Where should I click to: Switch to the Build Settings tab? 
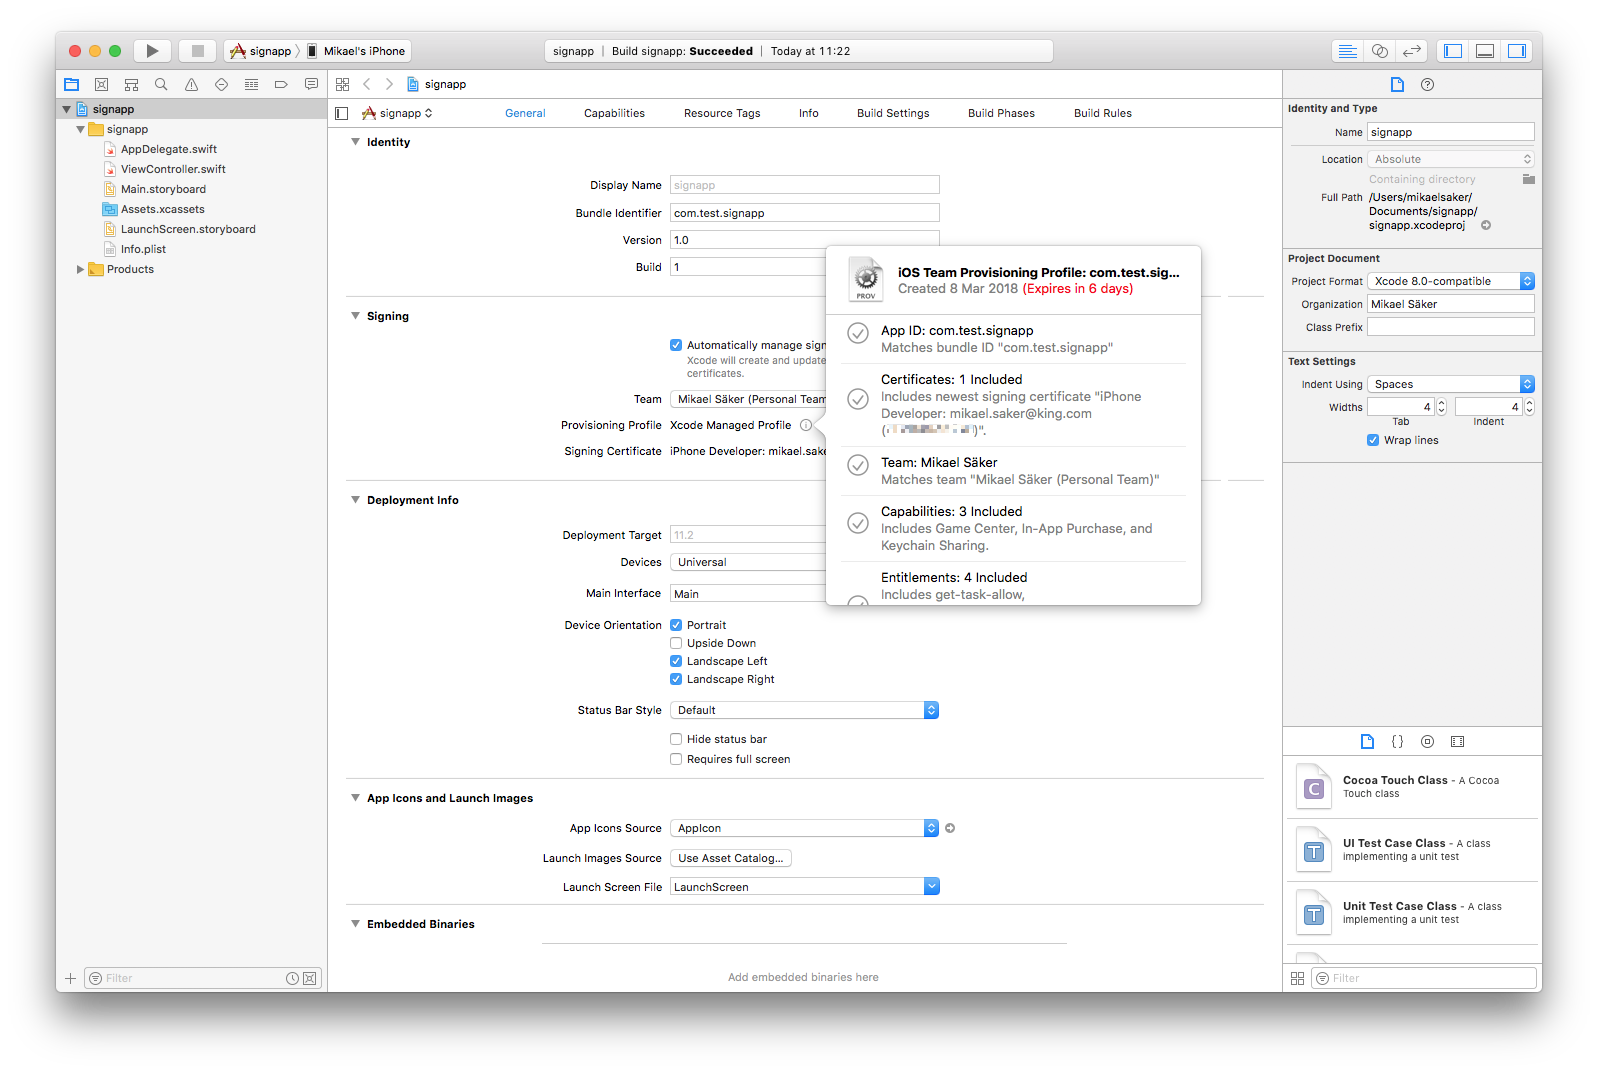point(892,113)
